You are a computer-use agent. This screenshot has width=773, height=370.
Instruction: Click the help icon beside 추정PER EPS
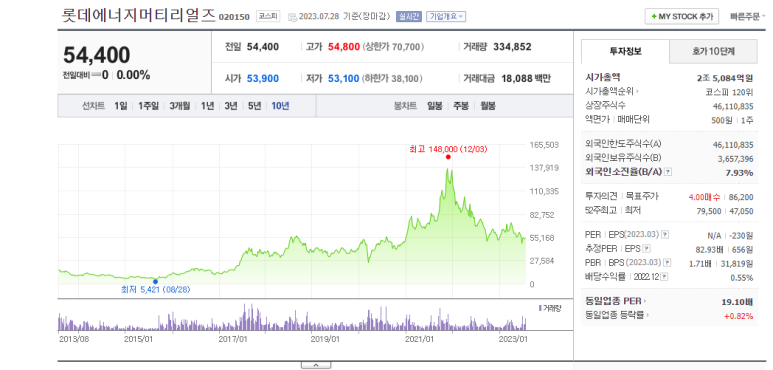(647, 249)
